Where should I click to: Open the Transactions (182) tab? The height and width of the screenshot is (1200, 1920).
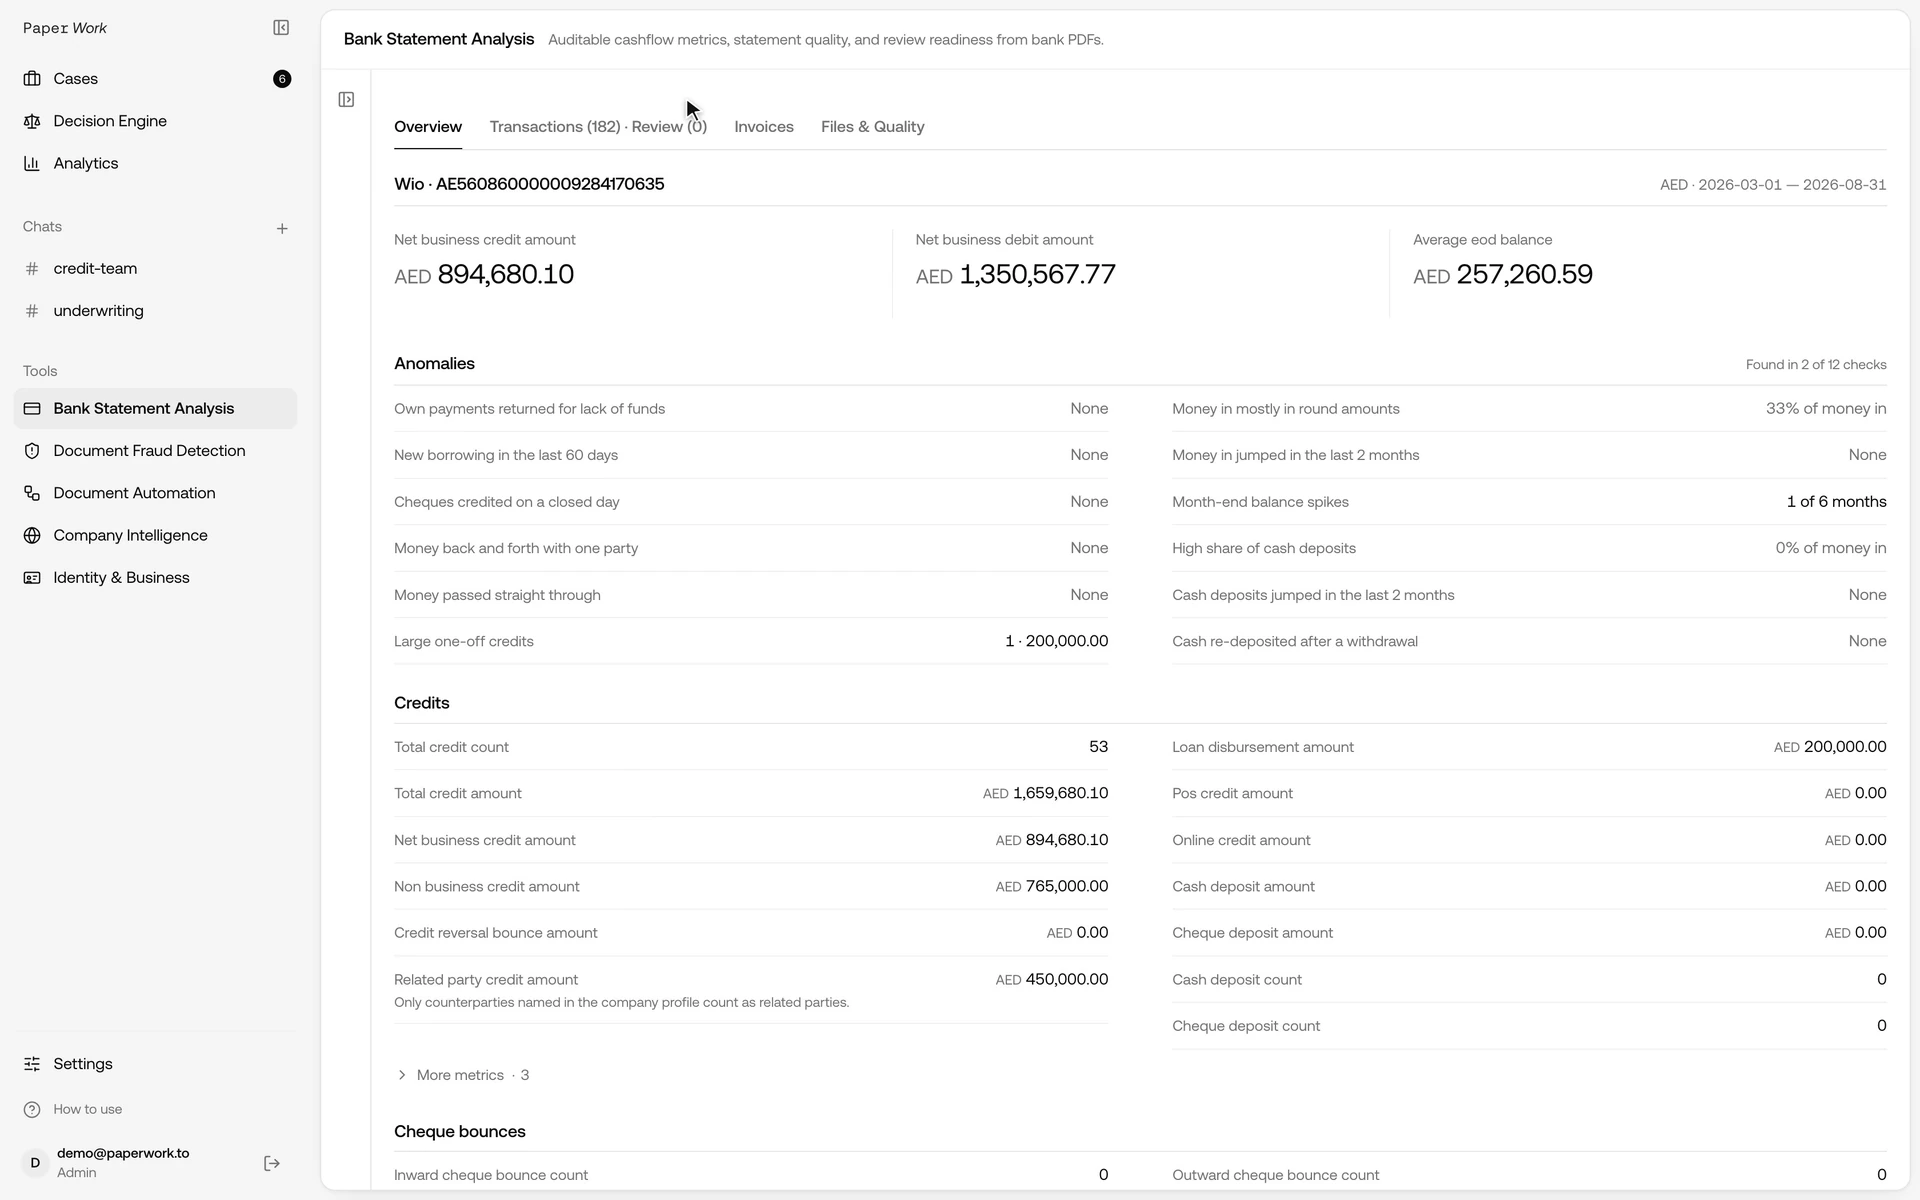pyautogui.click(x=598, y=127)
